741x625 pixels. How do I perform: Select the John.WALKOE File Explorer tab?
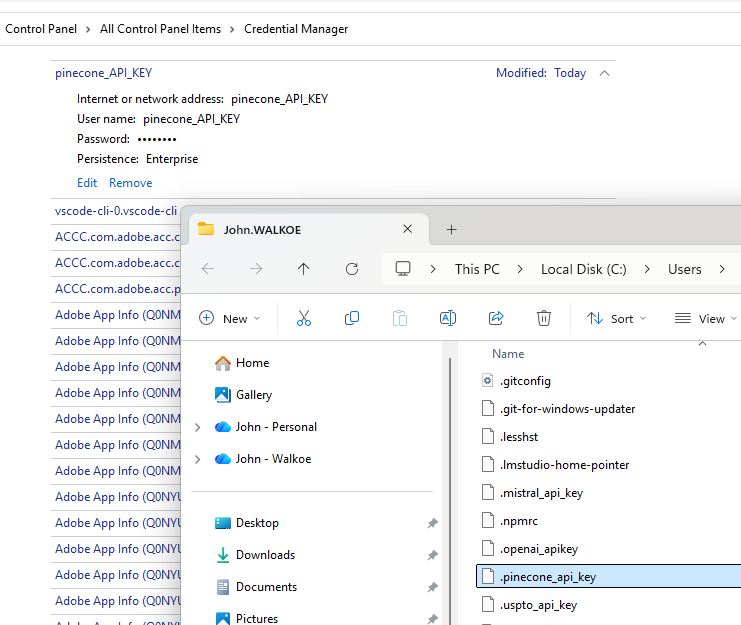[x=307, y=230]
